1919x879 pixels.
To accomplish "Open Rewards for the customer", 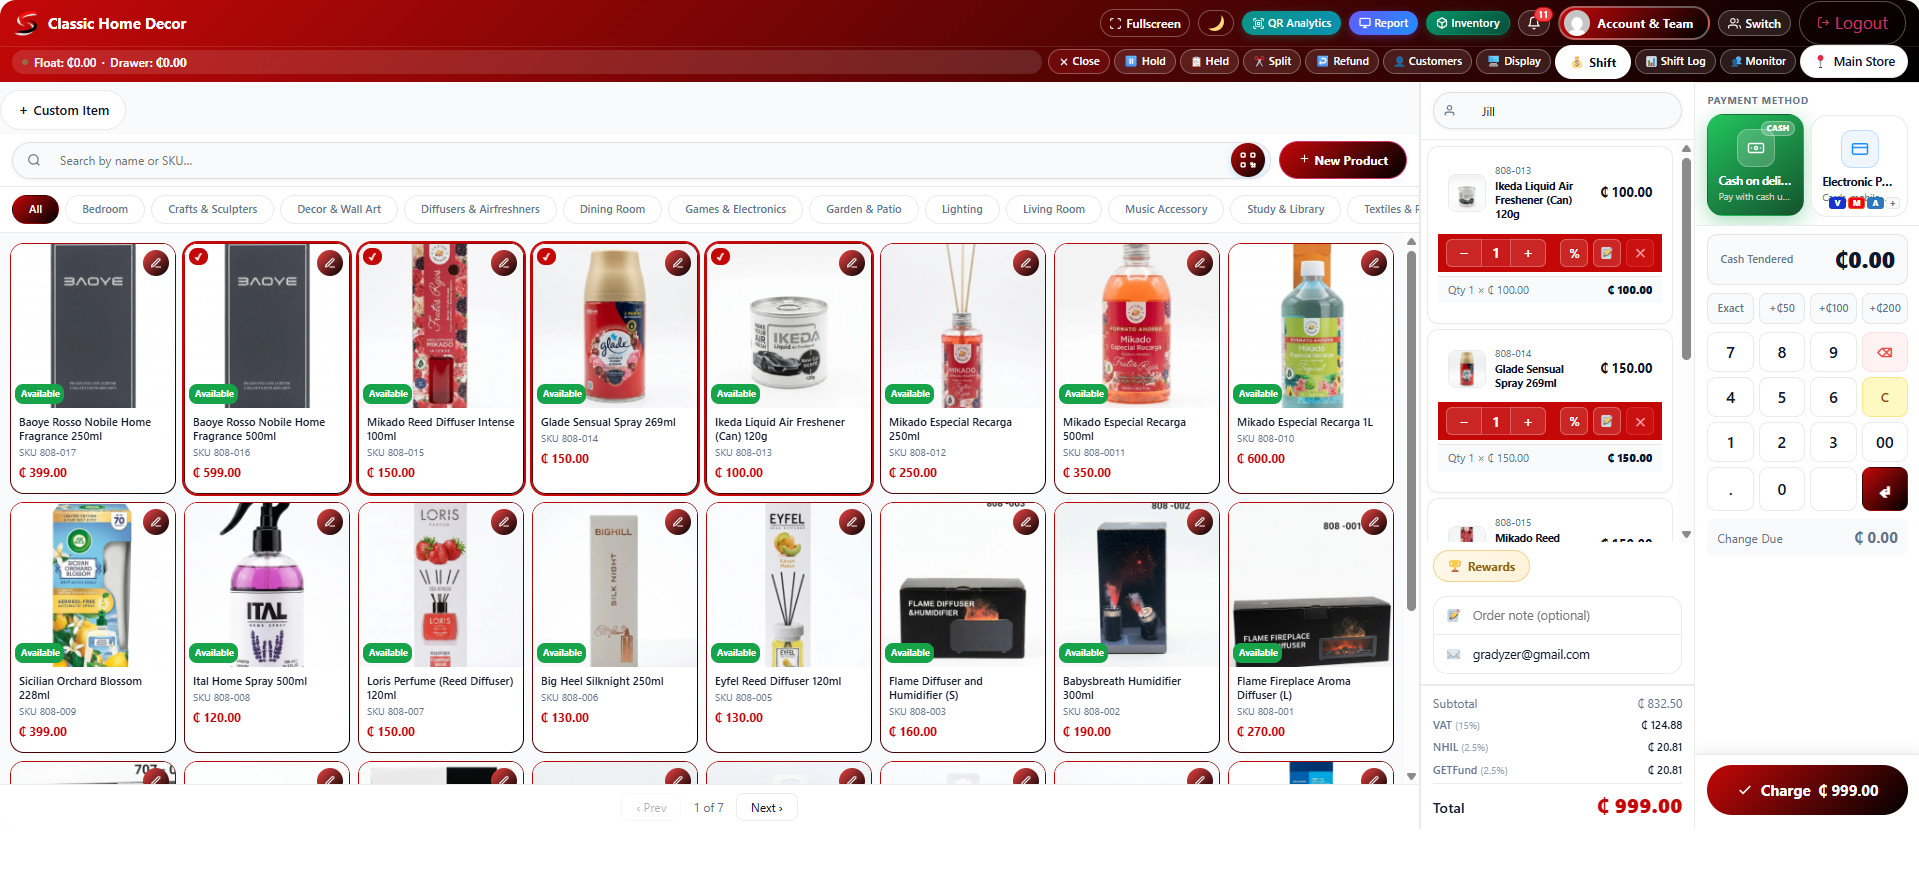I will 1481,567.
